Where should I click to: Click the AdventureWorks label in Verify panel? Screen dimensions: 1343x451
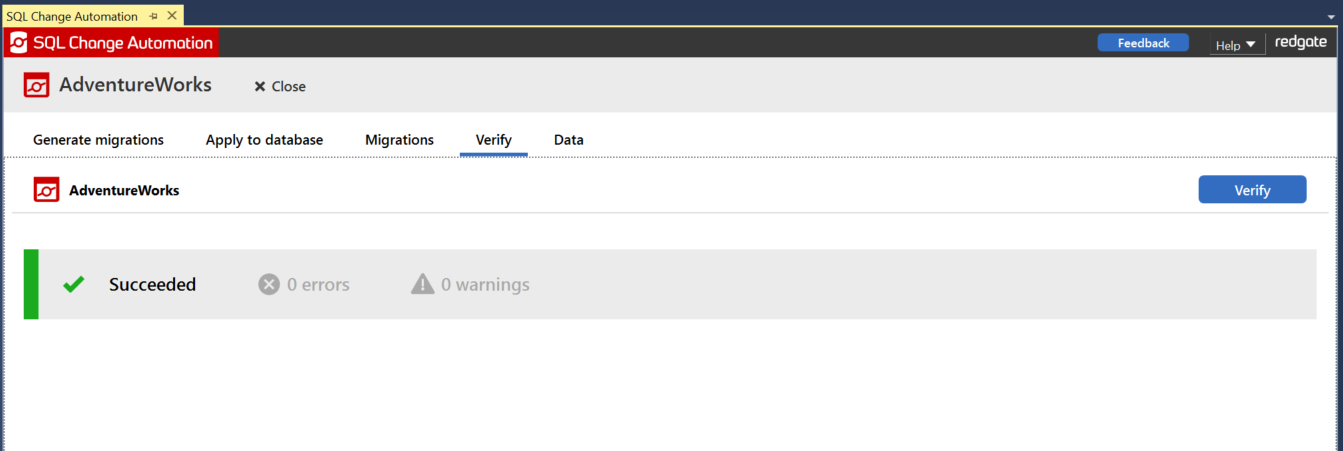pyautogui.click(x=124, y=190)
